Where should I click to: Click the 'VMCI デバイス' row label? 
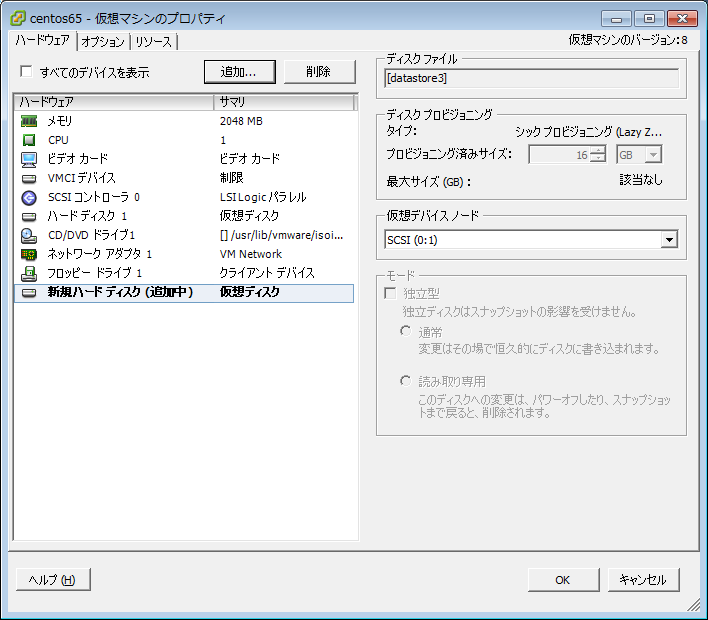click(81, 178)
